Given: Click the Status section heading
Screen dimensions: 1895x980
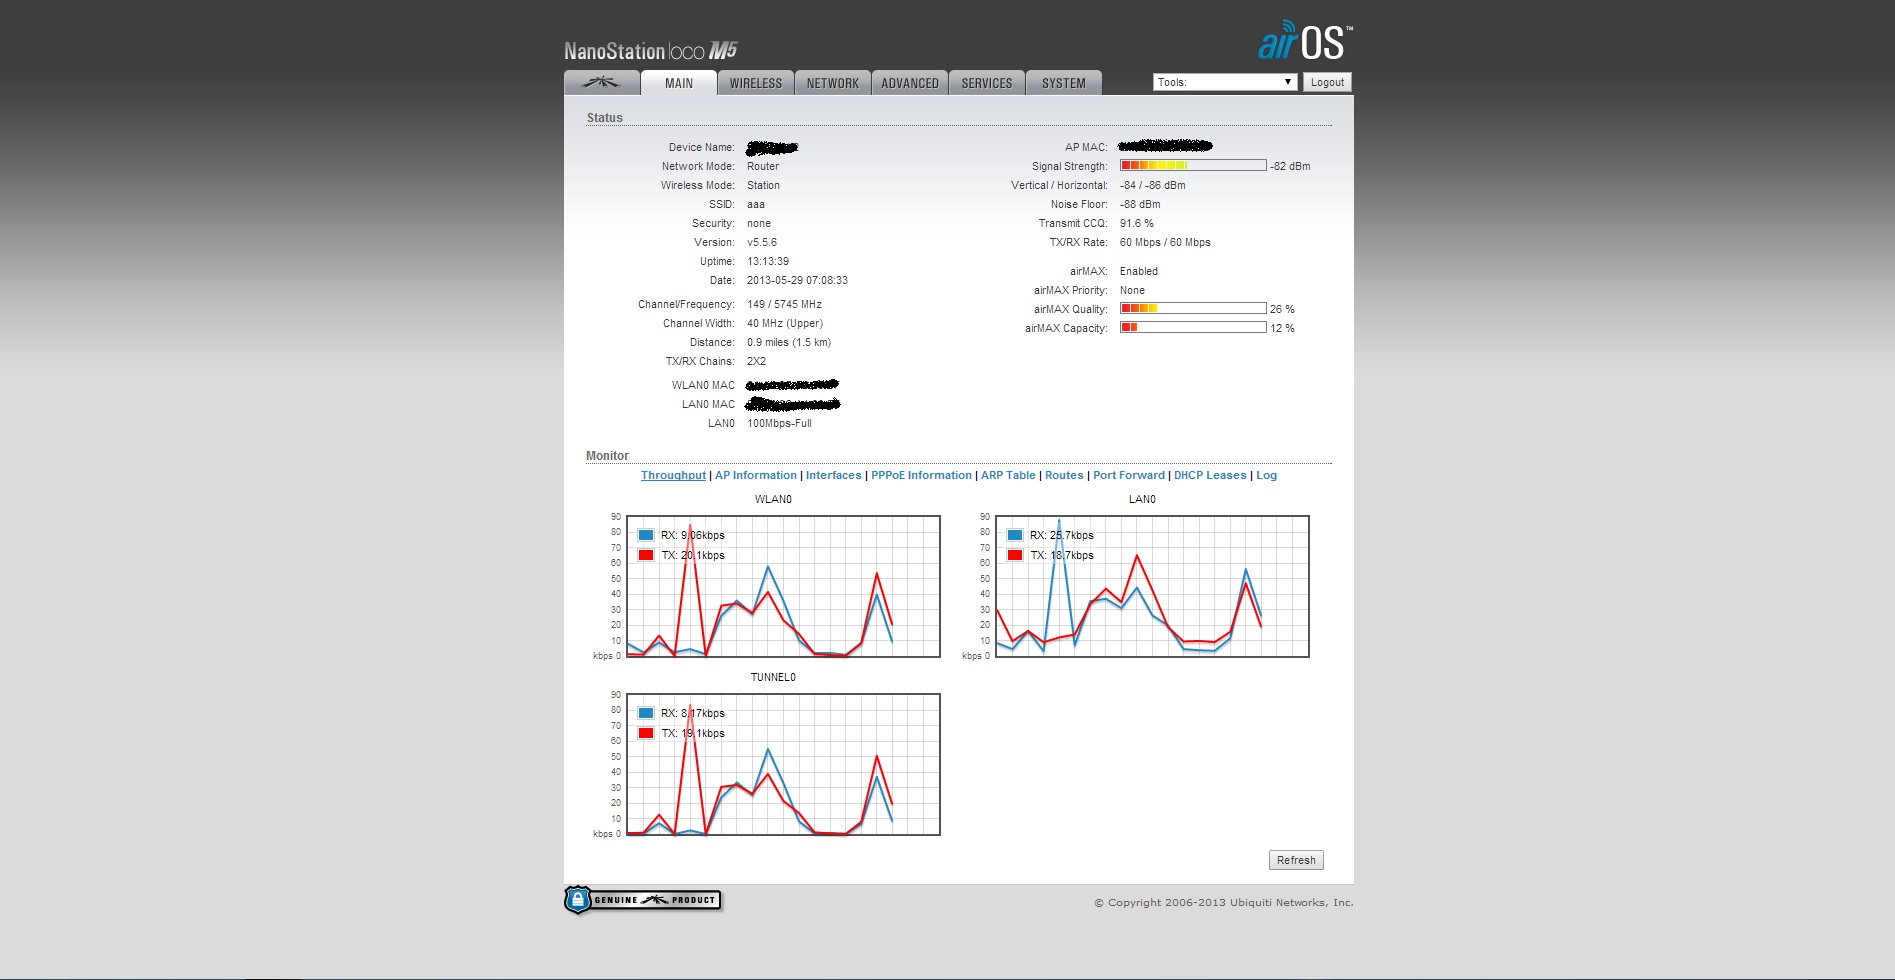Looking at the screenshot, I should click(x=604, y=118).
